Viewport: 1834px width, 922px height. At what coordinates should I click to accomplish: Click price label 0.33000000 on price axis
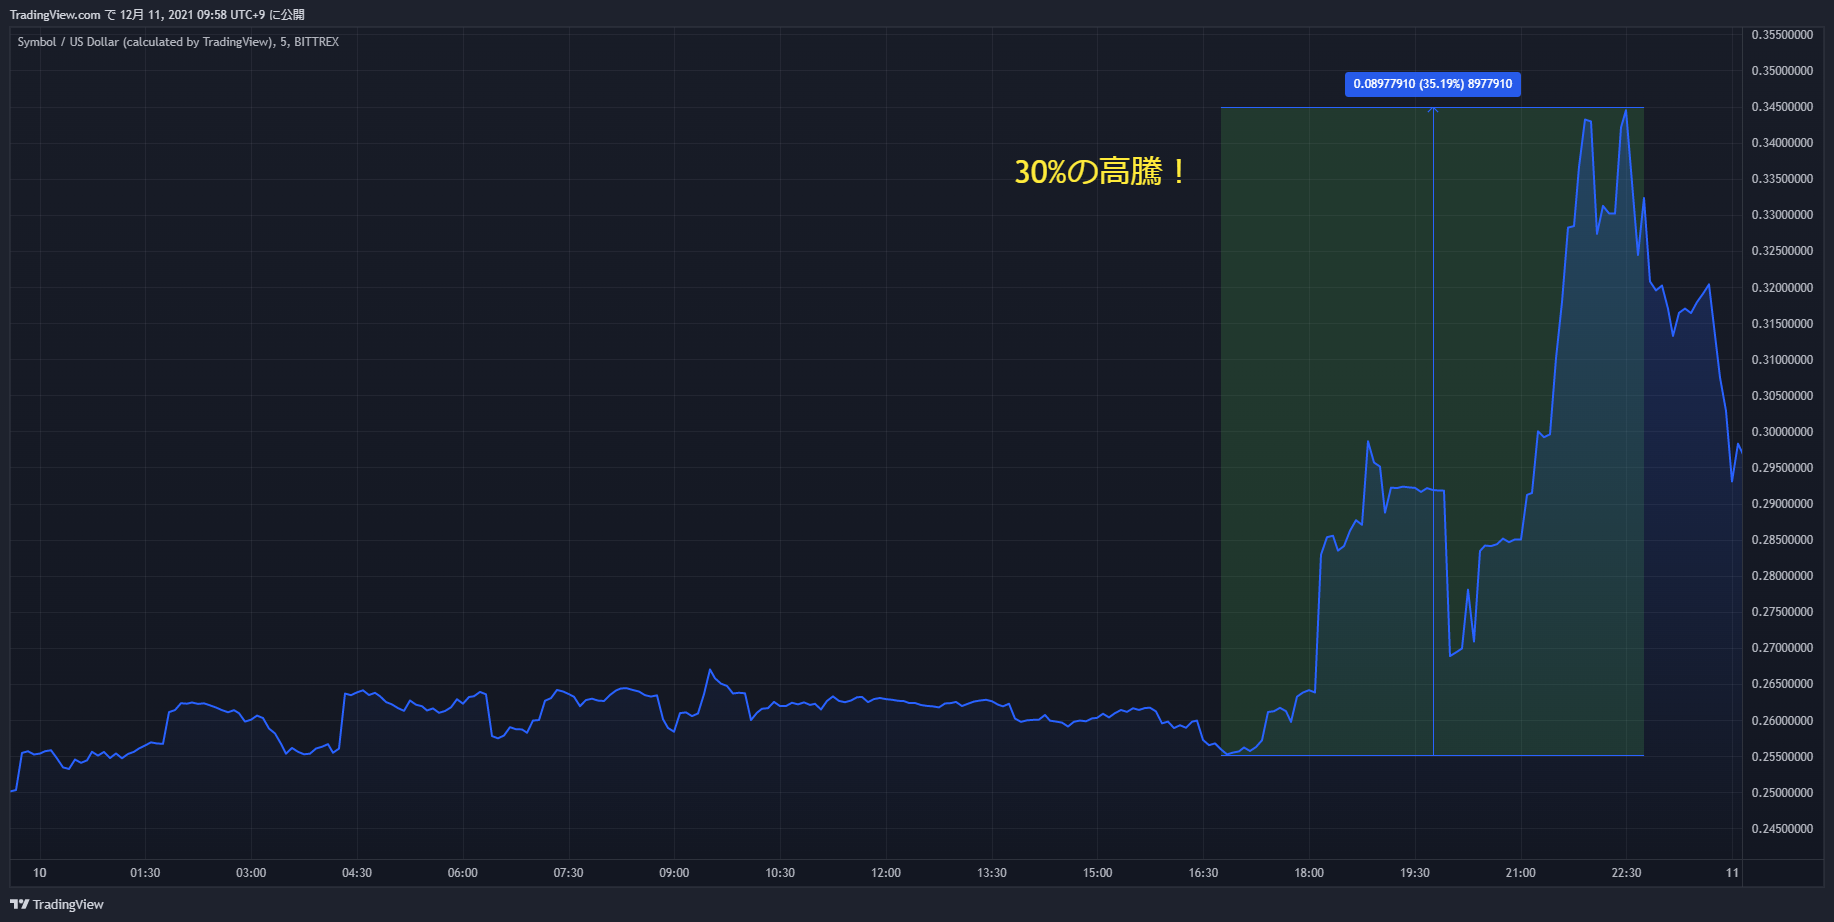tap(1782, 215)
